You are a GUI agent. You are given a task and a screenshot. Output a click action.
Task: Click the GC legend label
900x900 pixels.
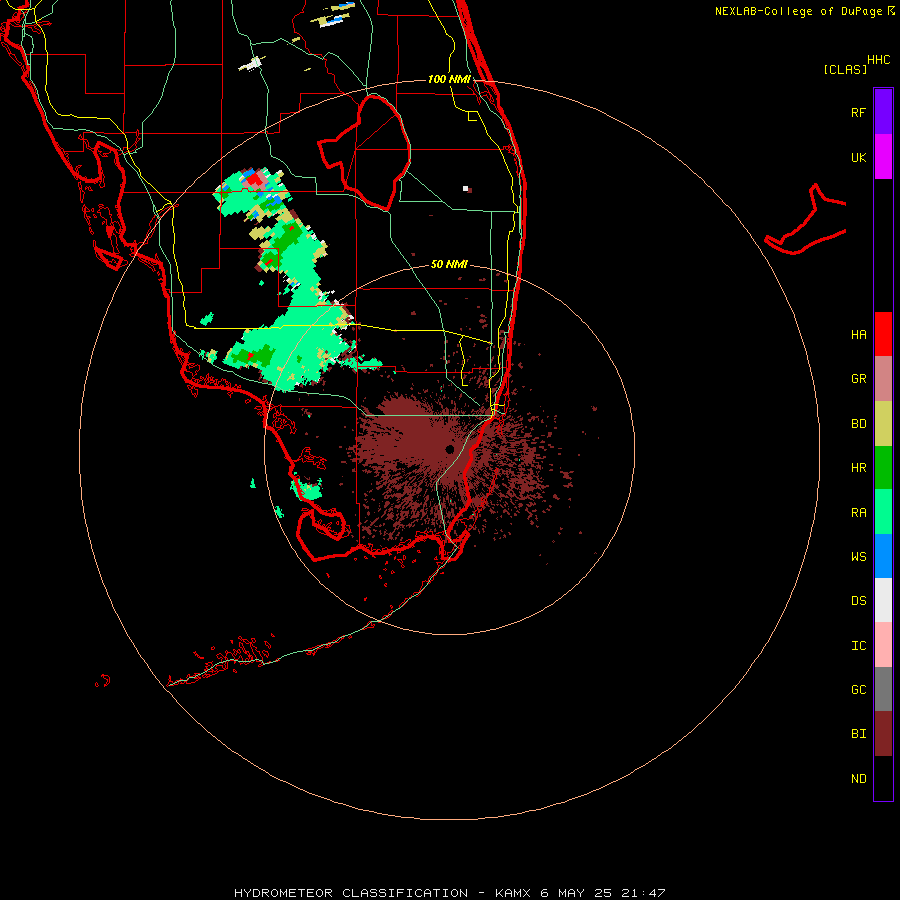(x=858, y=690)
